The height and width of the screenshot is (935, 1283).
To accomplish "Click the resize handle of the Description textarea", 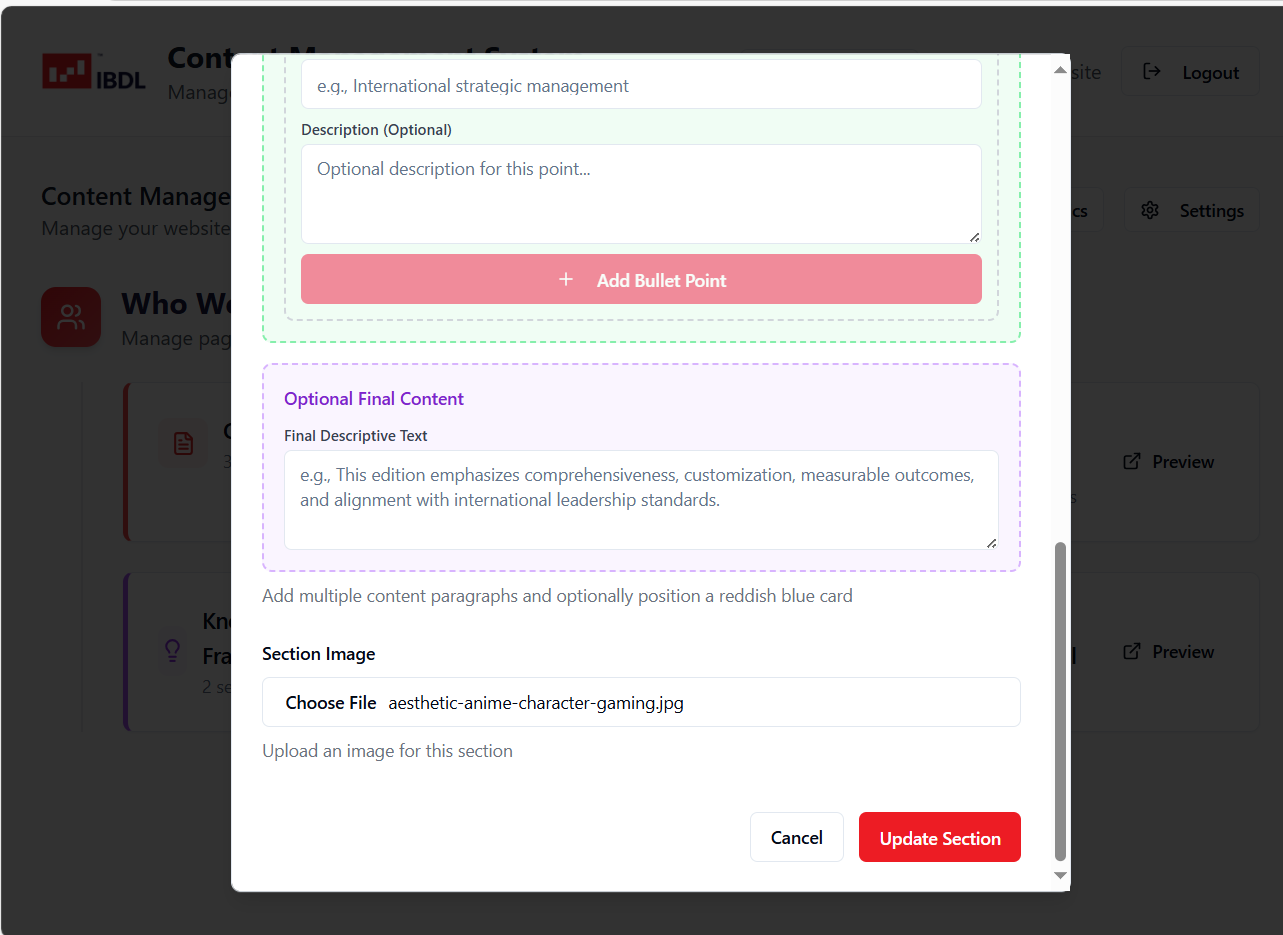I will [x=974, y=236].
